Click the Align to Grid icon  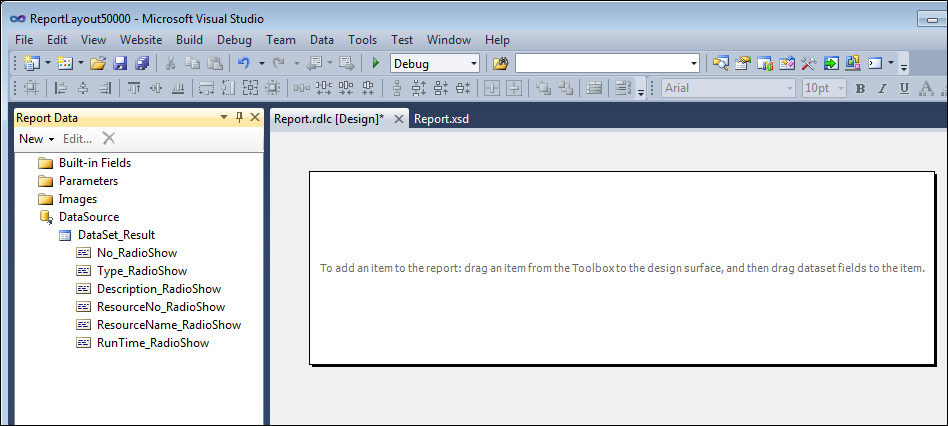(31, 88)
